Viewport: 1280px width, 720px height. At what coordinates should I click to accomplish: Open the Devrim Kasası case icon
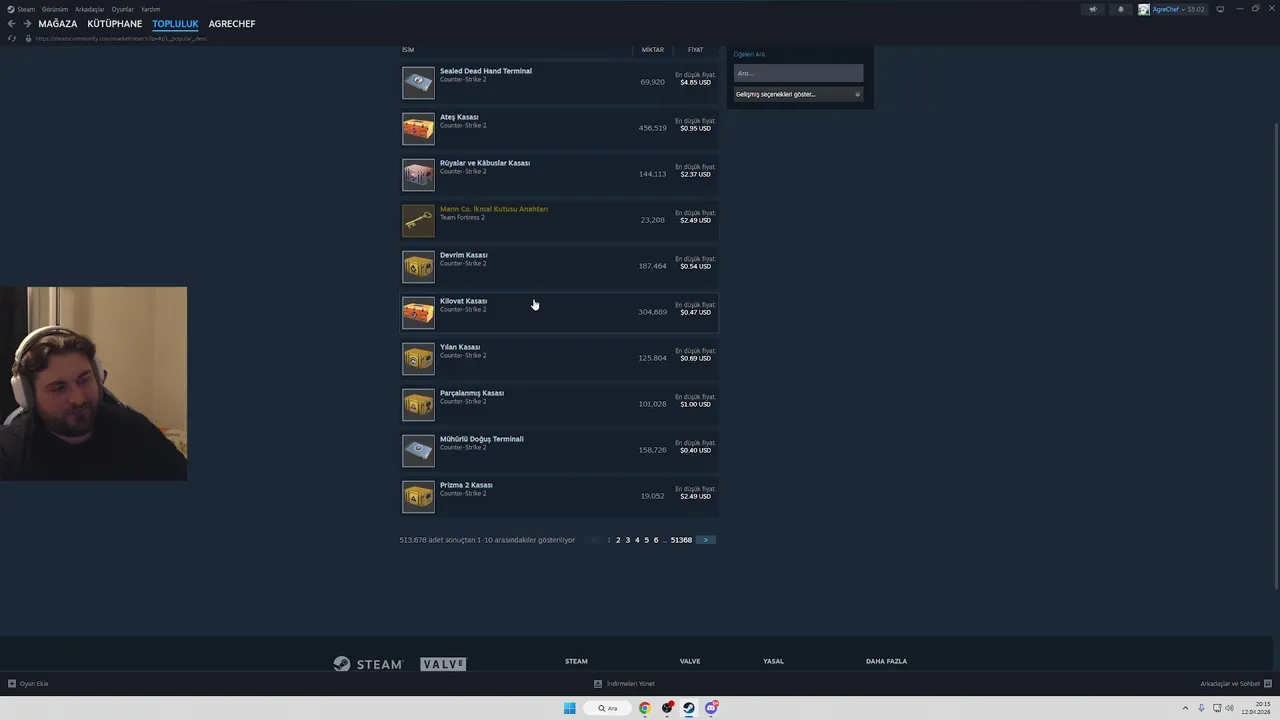tap(418, 267)
